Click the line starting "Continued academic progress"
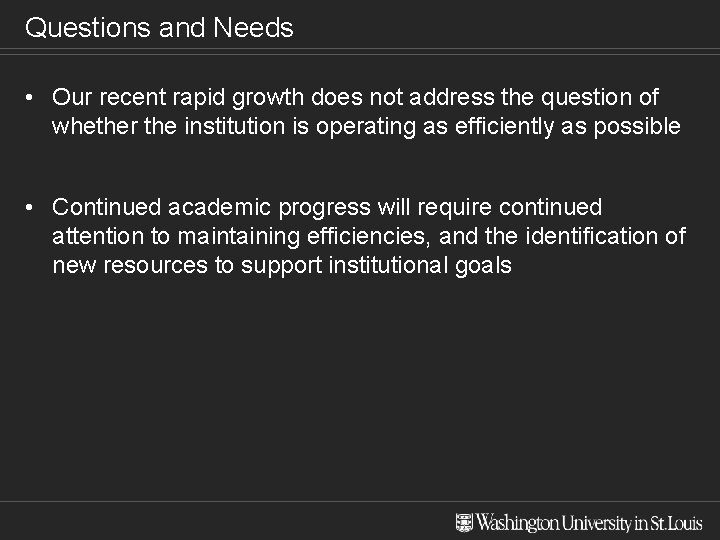Screen dimensions: 720x540 click(327, 207)
